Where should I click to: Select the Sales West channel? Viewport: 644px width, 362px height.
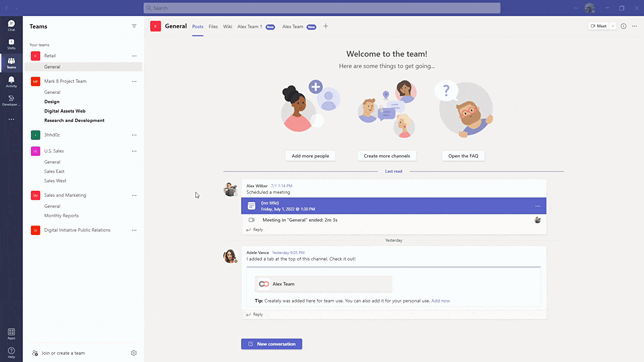point(55,181)
